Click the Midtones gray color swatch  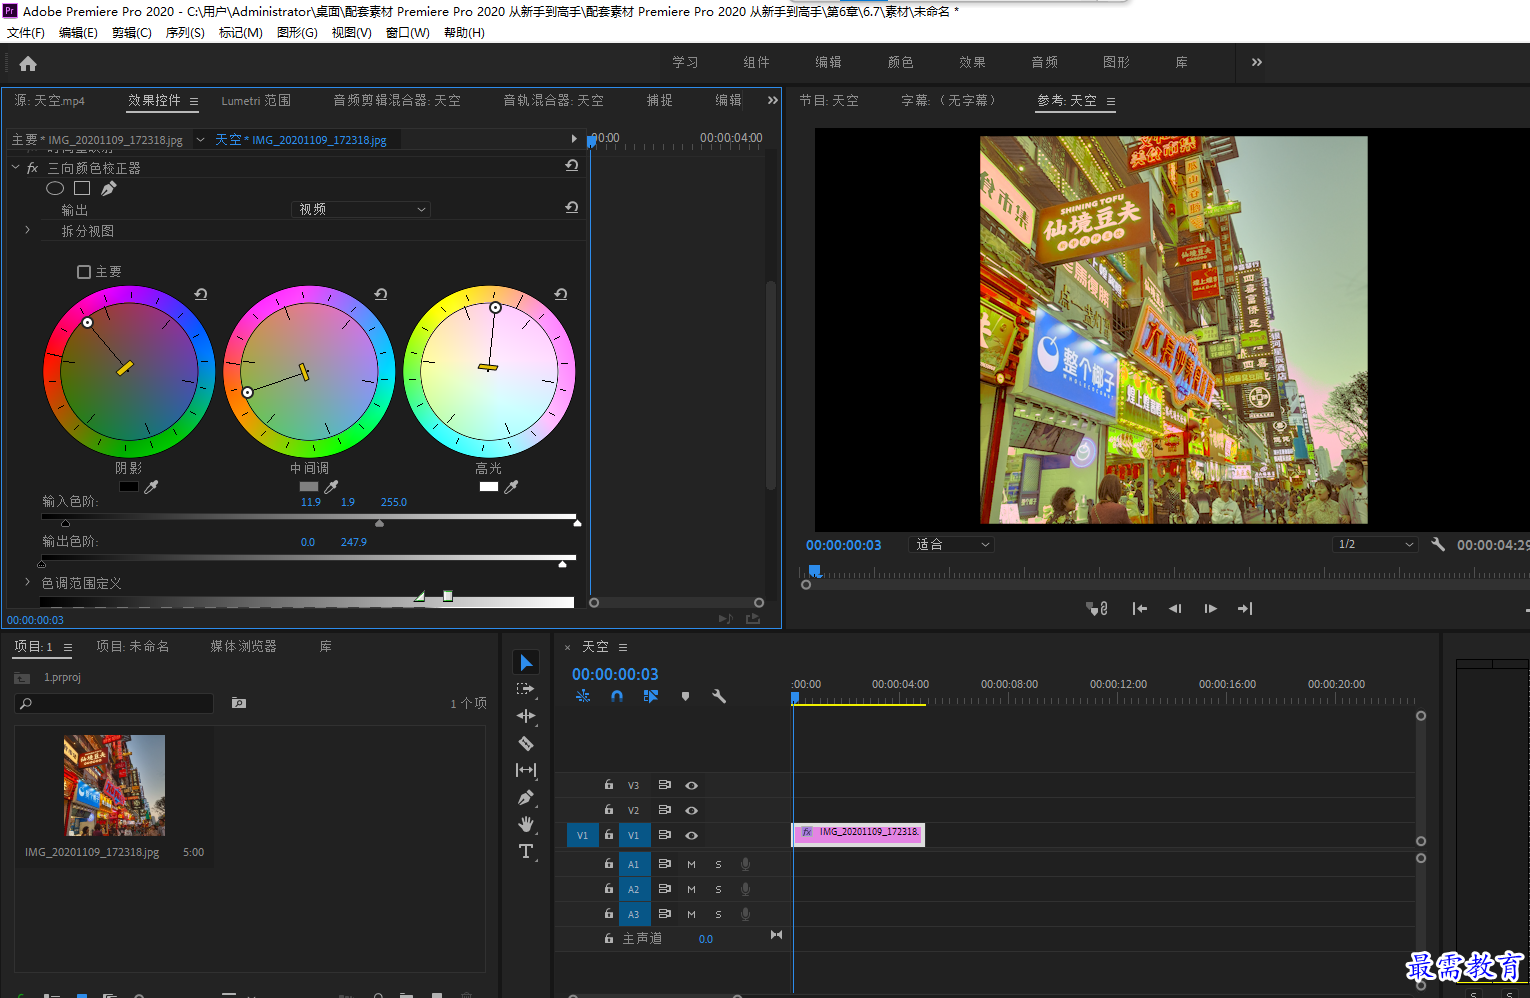(x=309, y=487)
